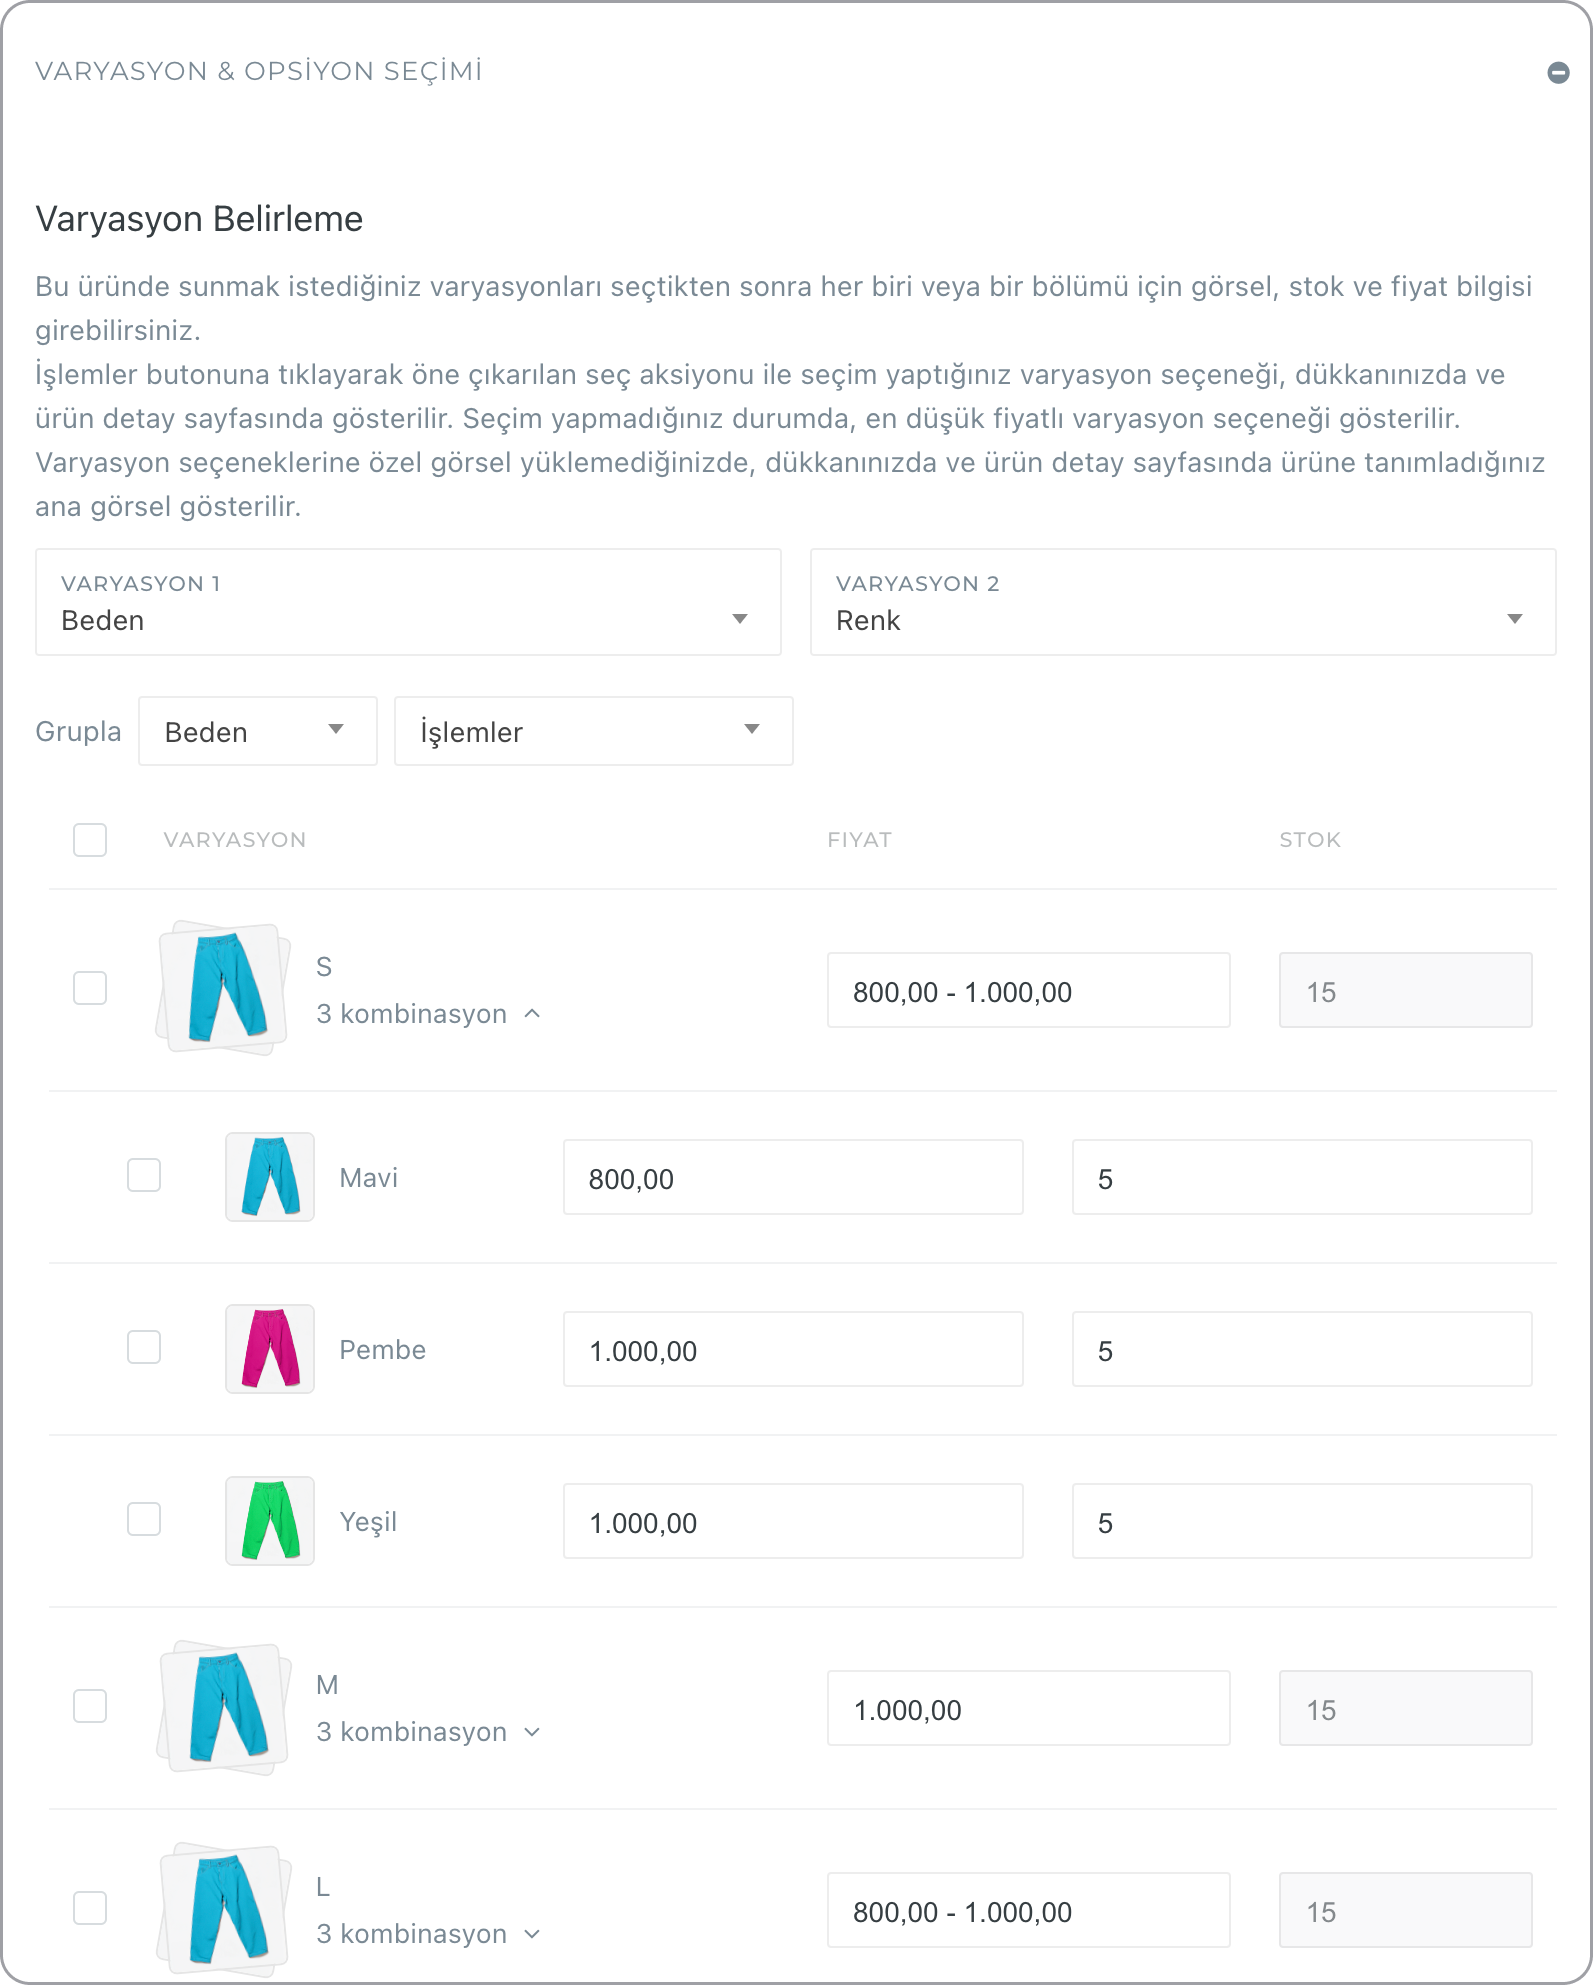
Task: Collapse the Varyasyon & Opsiyon Seçimi panel
Action: [x=1557, y=73]
